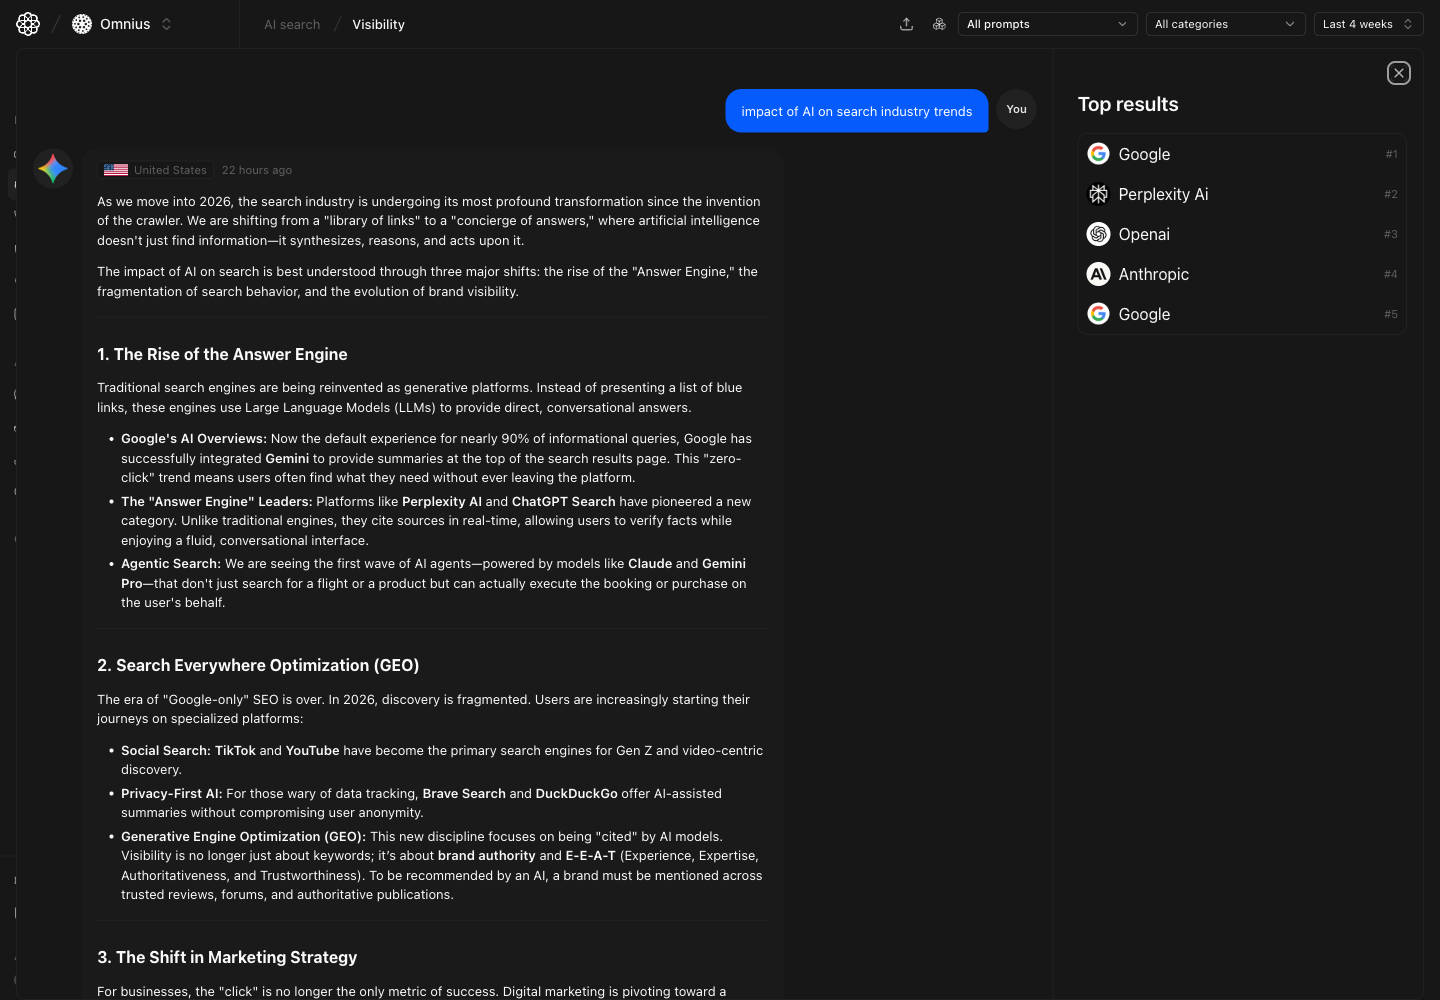Click the Omnius workspace logo icon
1440x1000 pixels.
pos(81,23)
